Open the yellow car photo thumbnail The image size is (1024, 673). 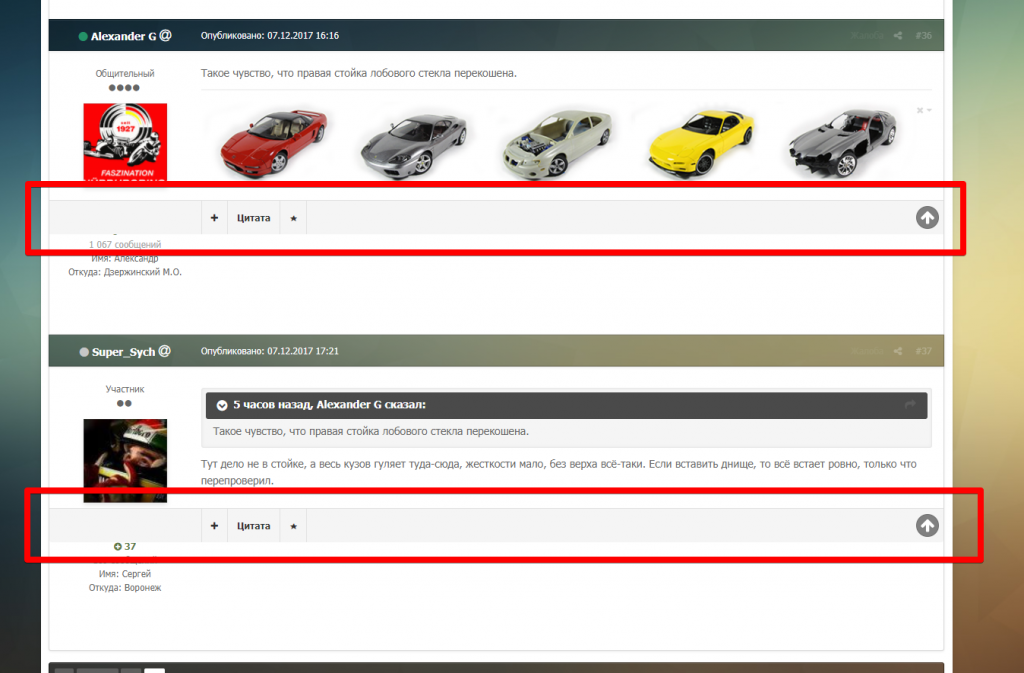698,140
